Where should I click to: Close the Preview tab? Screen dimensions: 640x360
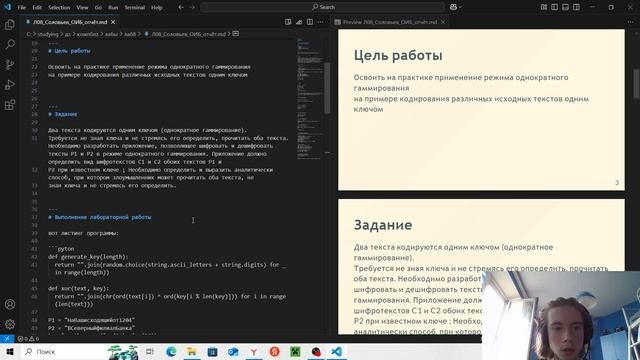pyautogui.click(x=443, y=22)
